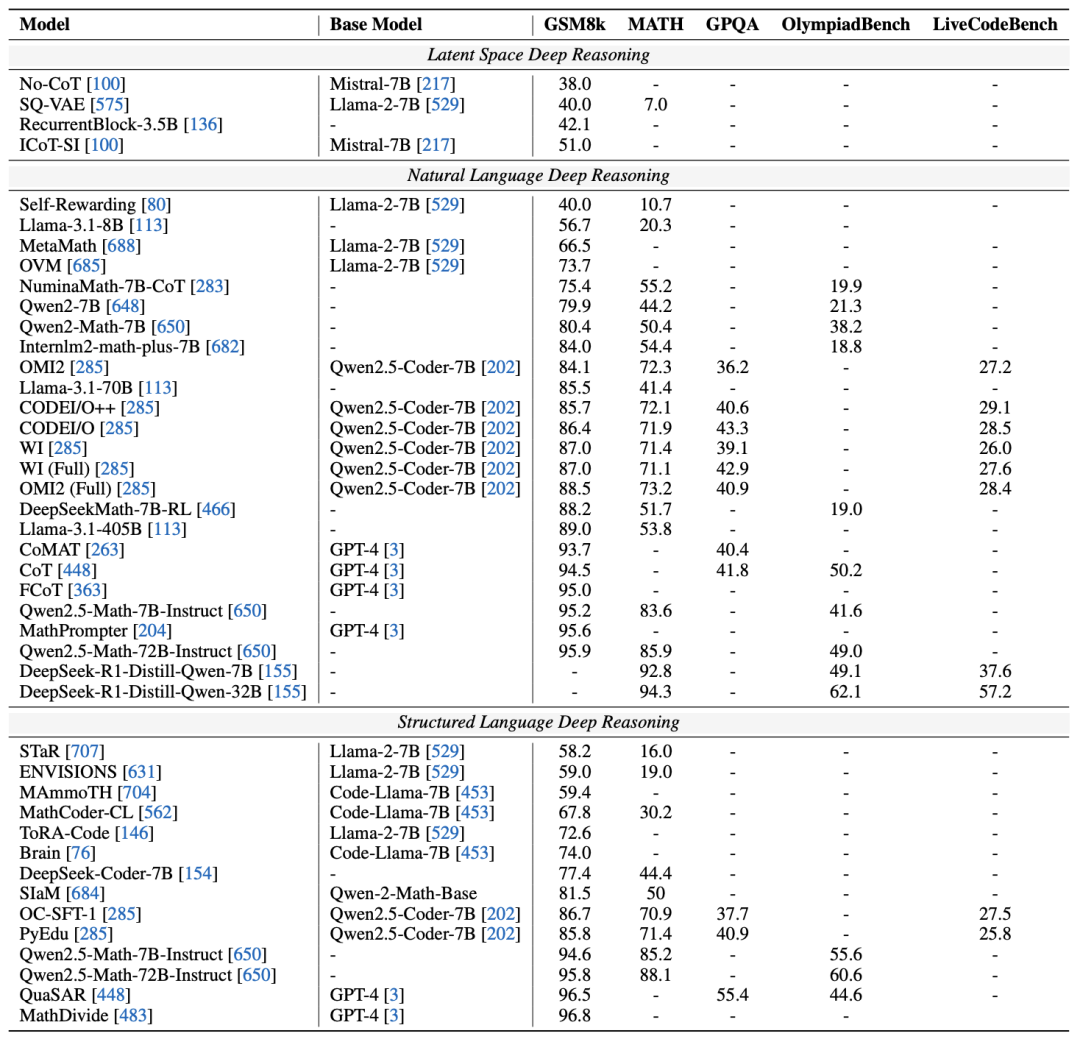Open the MathDivide citation [483]
Viewport: 1080px width, 1039px height.
(x=134, y=1016)
